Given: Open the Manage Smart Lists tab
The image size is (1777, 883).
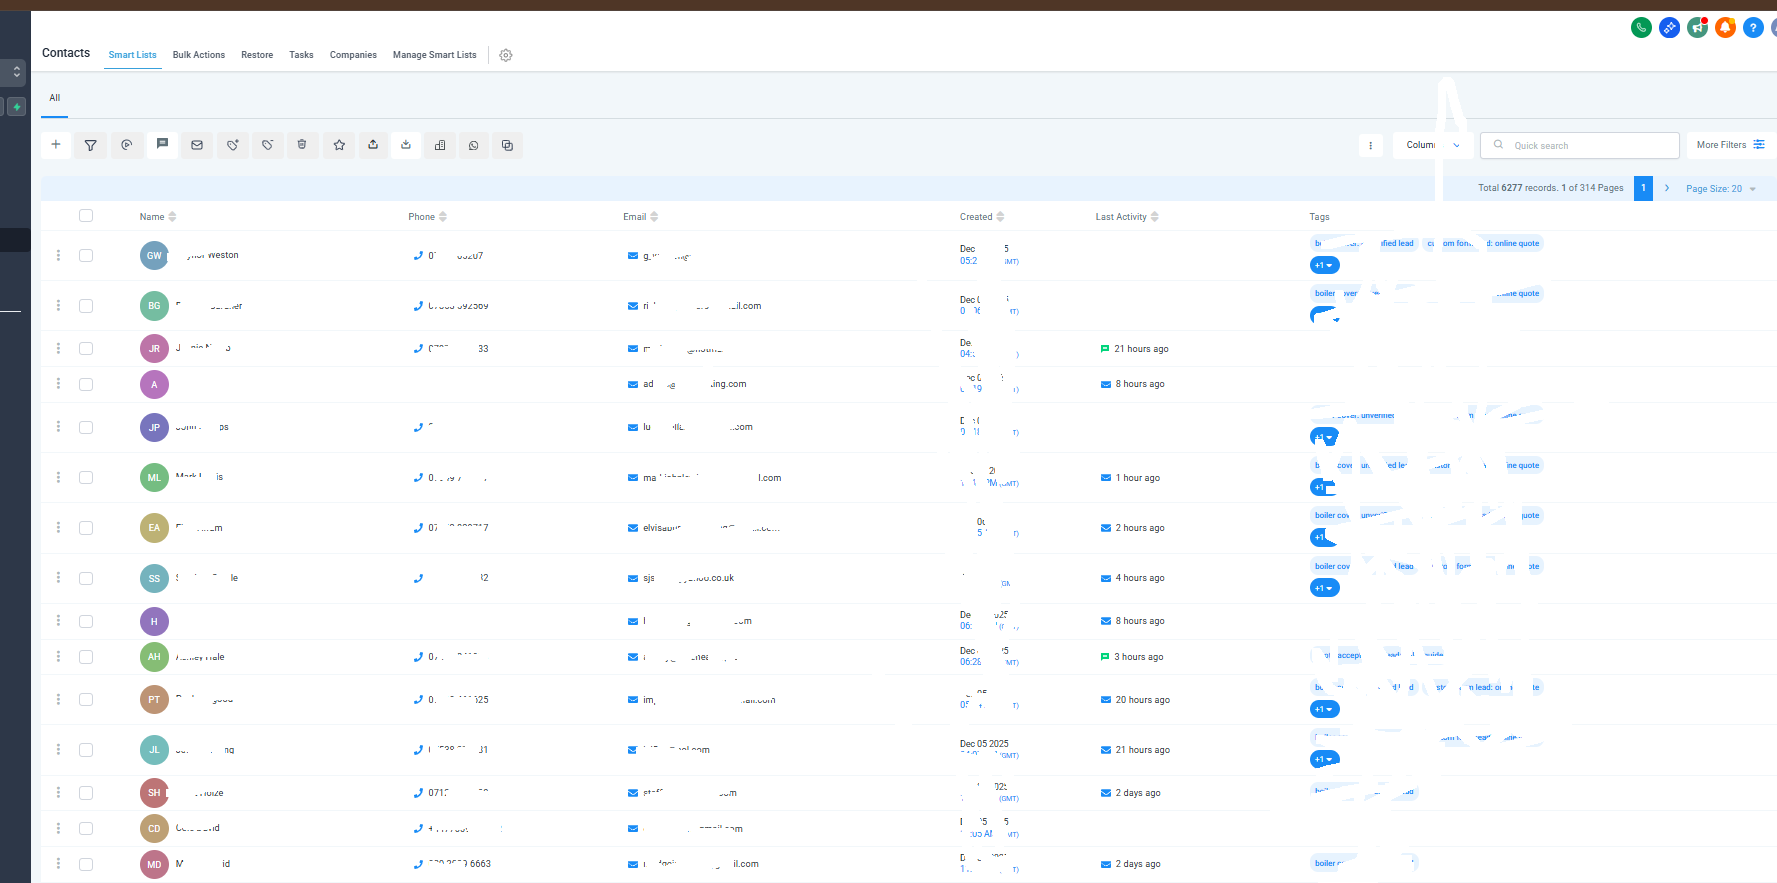Looking at the screenshot, I should click(435, 55).
